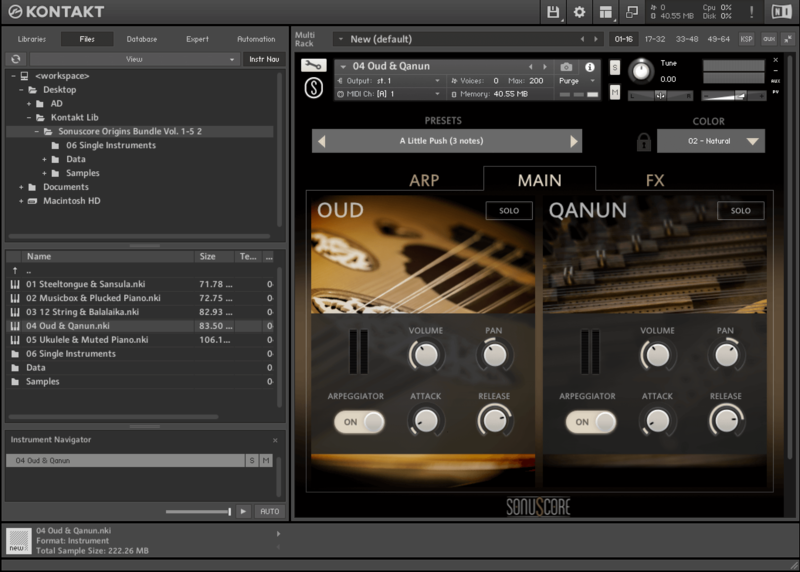Switch to the ARP tab
Viewport: 800px width, 572px height.
tap(425, 181)
